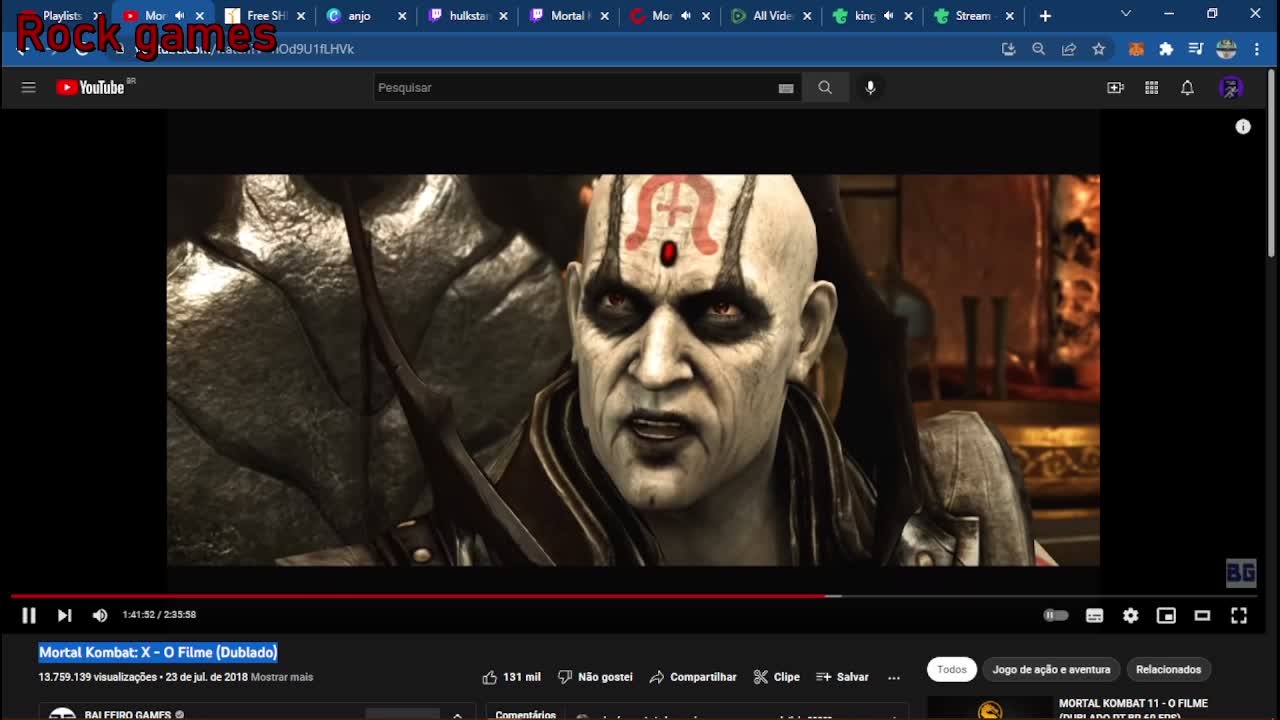Switch to the Playlists browser tab

tap(62, 16)
